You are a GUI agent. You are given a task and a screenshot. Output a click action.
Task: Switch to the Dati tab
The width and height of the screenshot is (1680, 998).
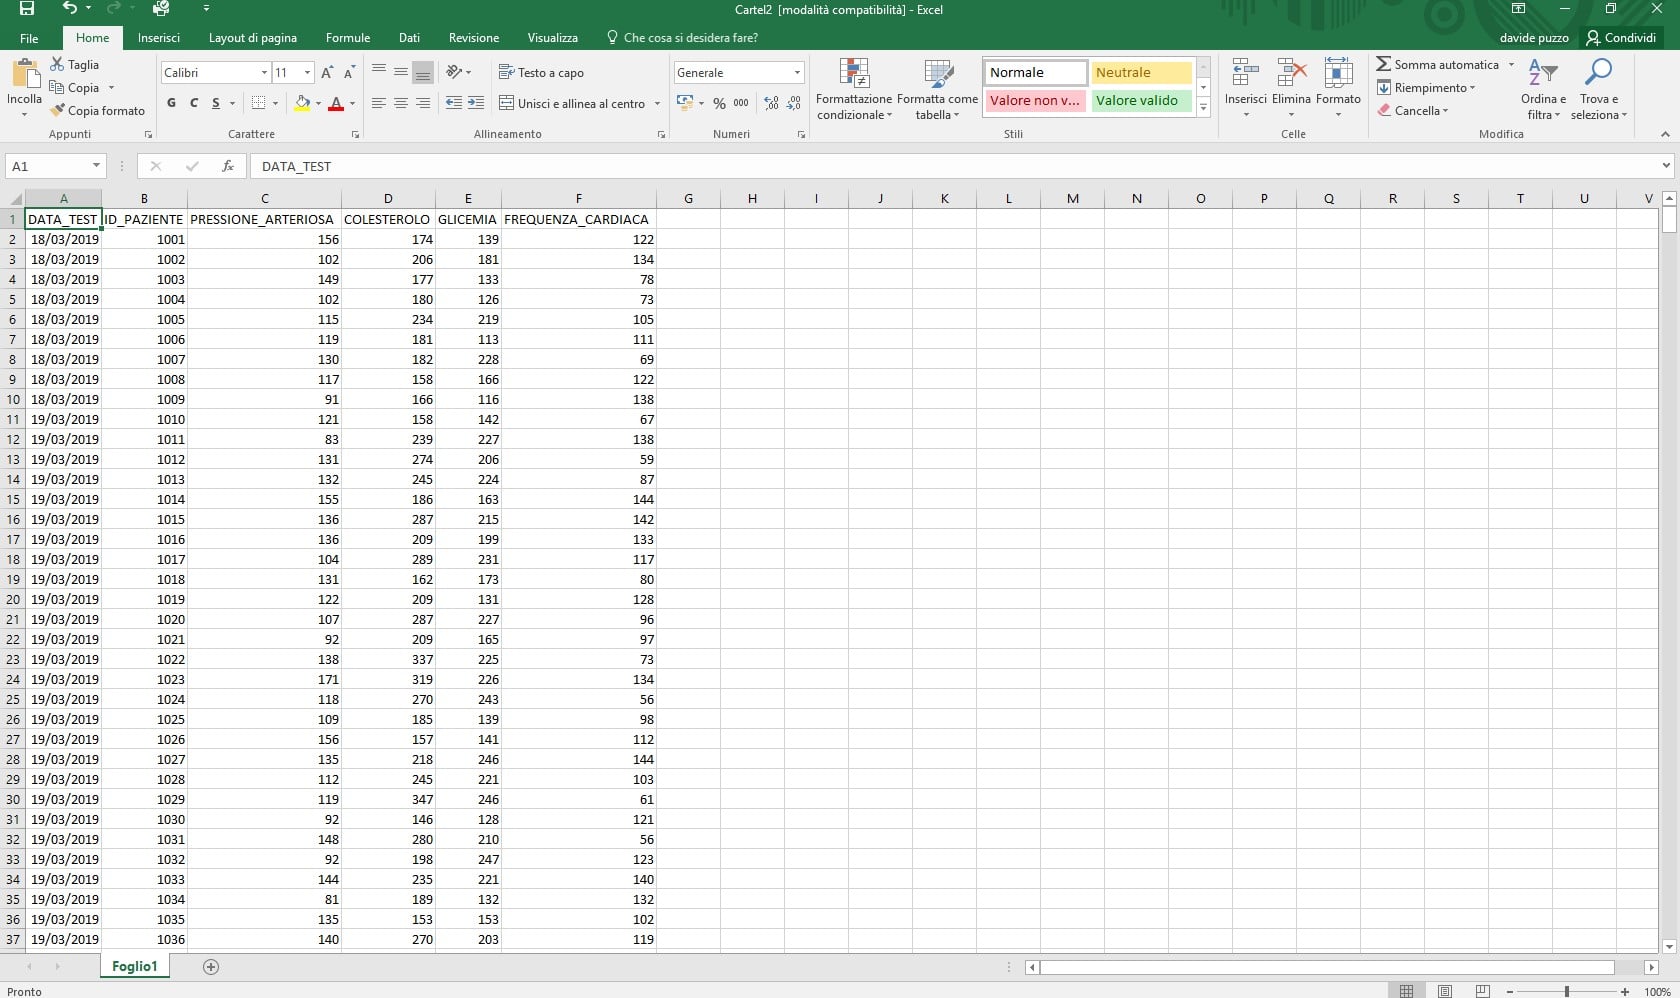coord(409,38)
